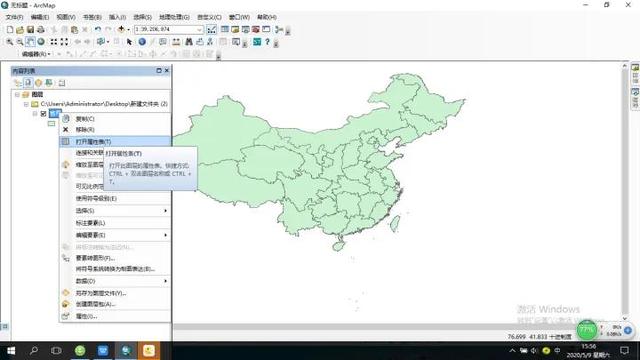The height and width of the screenshot is (360, 640).
Task: Switch to List By Selection
Action: (x=49, y=83)
